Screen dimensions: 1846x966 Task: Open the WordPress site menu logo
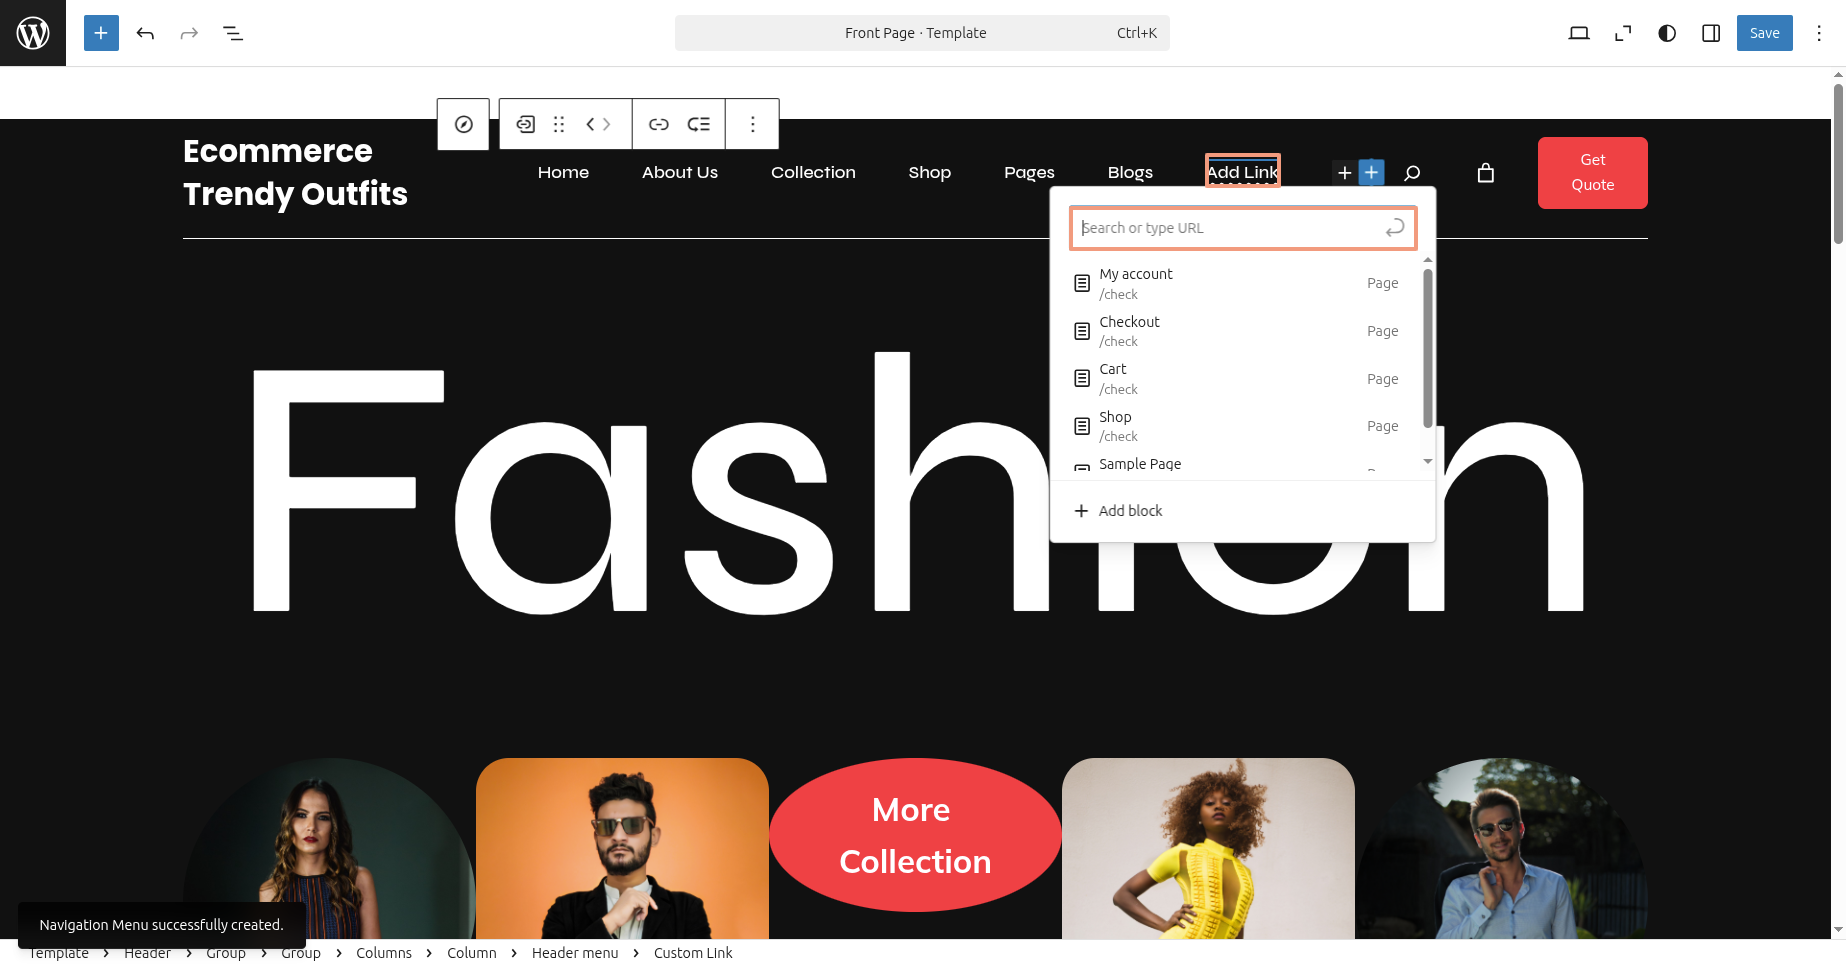click(33, 33)
